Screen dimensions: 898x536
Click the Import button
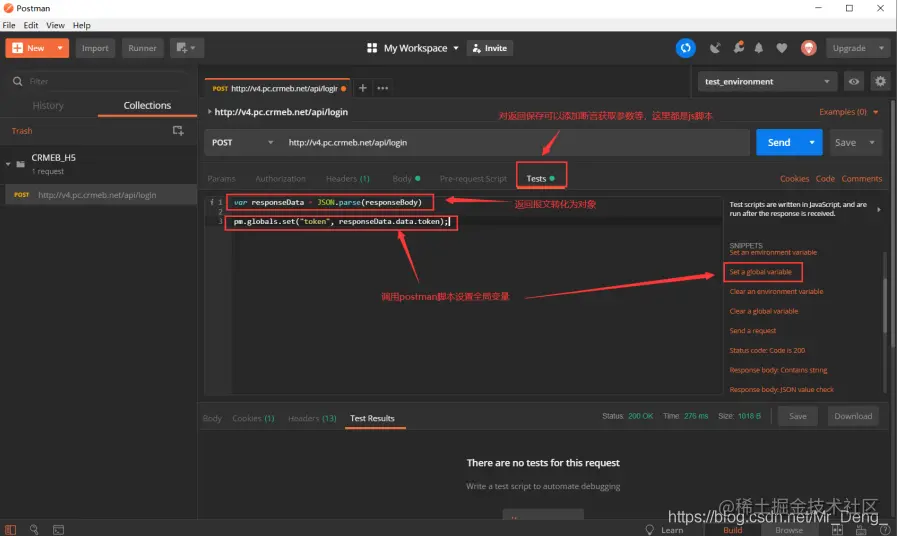(95, 48)
